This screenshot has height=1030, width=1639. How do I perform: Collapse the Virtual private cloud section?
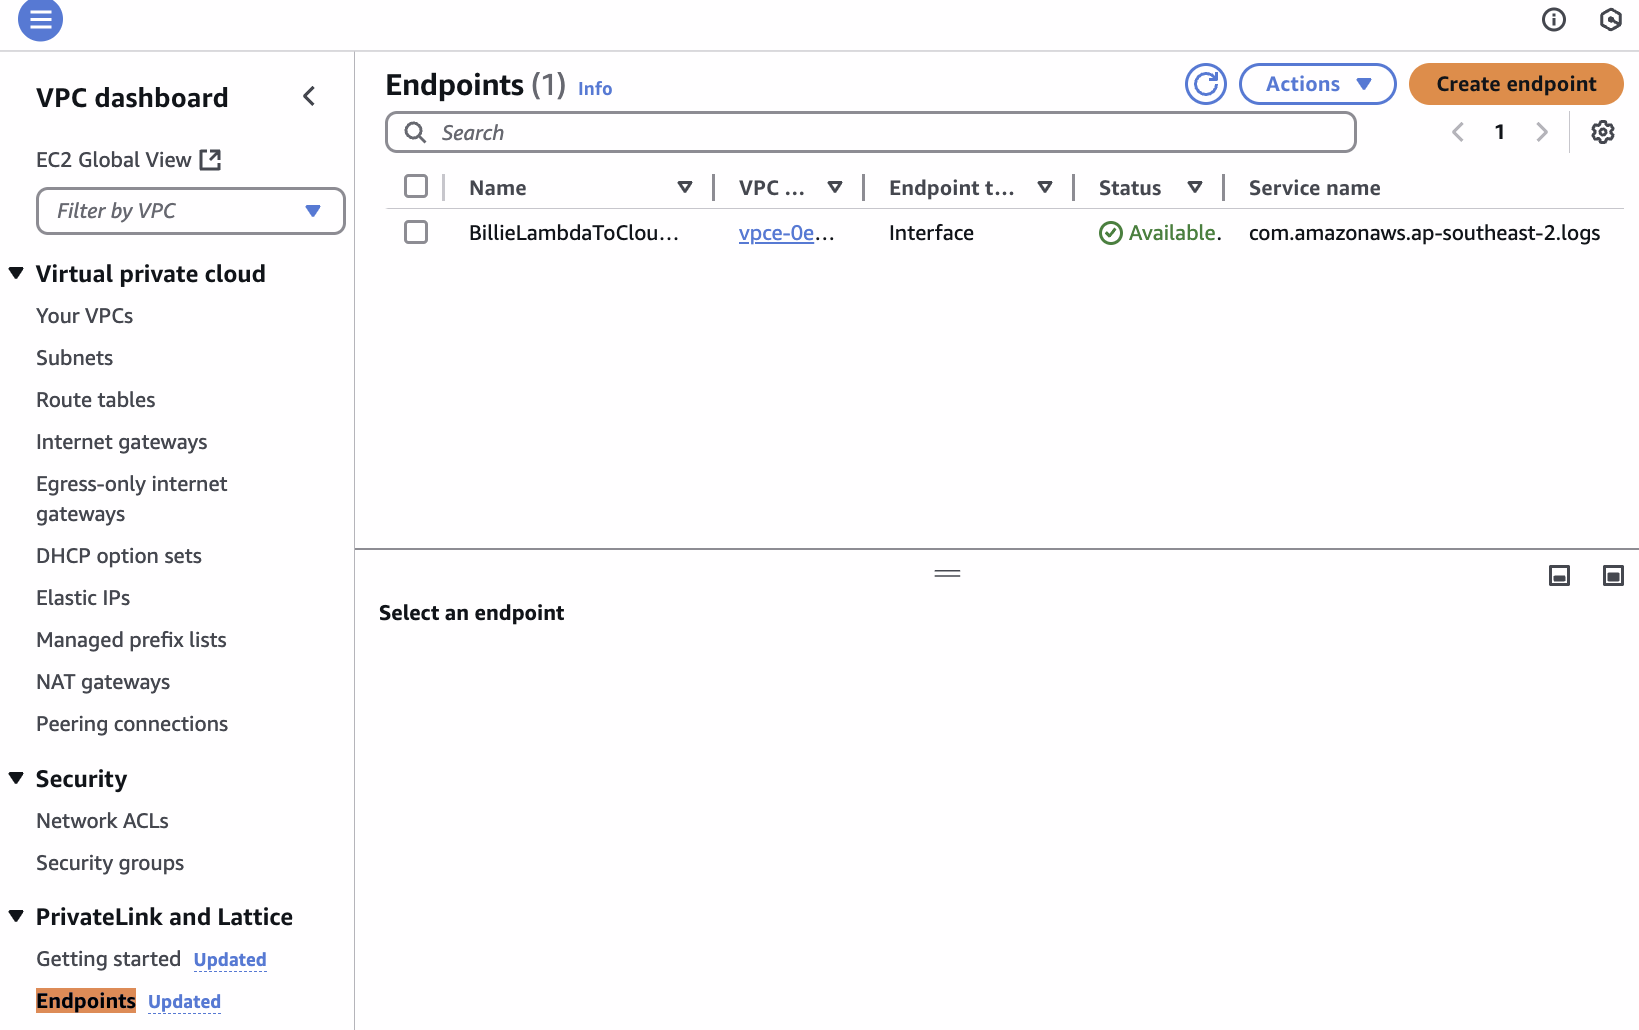click(16, 273)
